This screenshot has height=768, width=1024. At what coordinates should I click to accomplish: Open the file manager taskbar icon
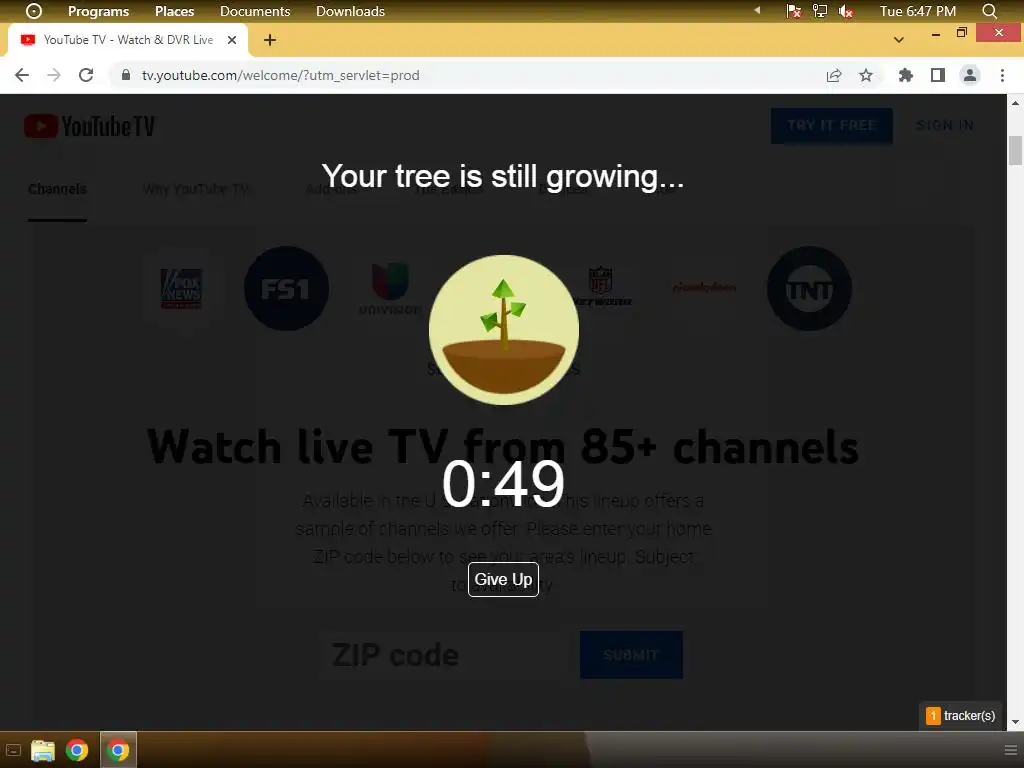click(x=43, y=750)
